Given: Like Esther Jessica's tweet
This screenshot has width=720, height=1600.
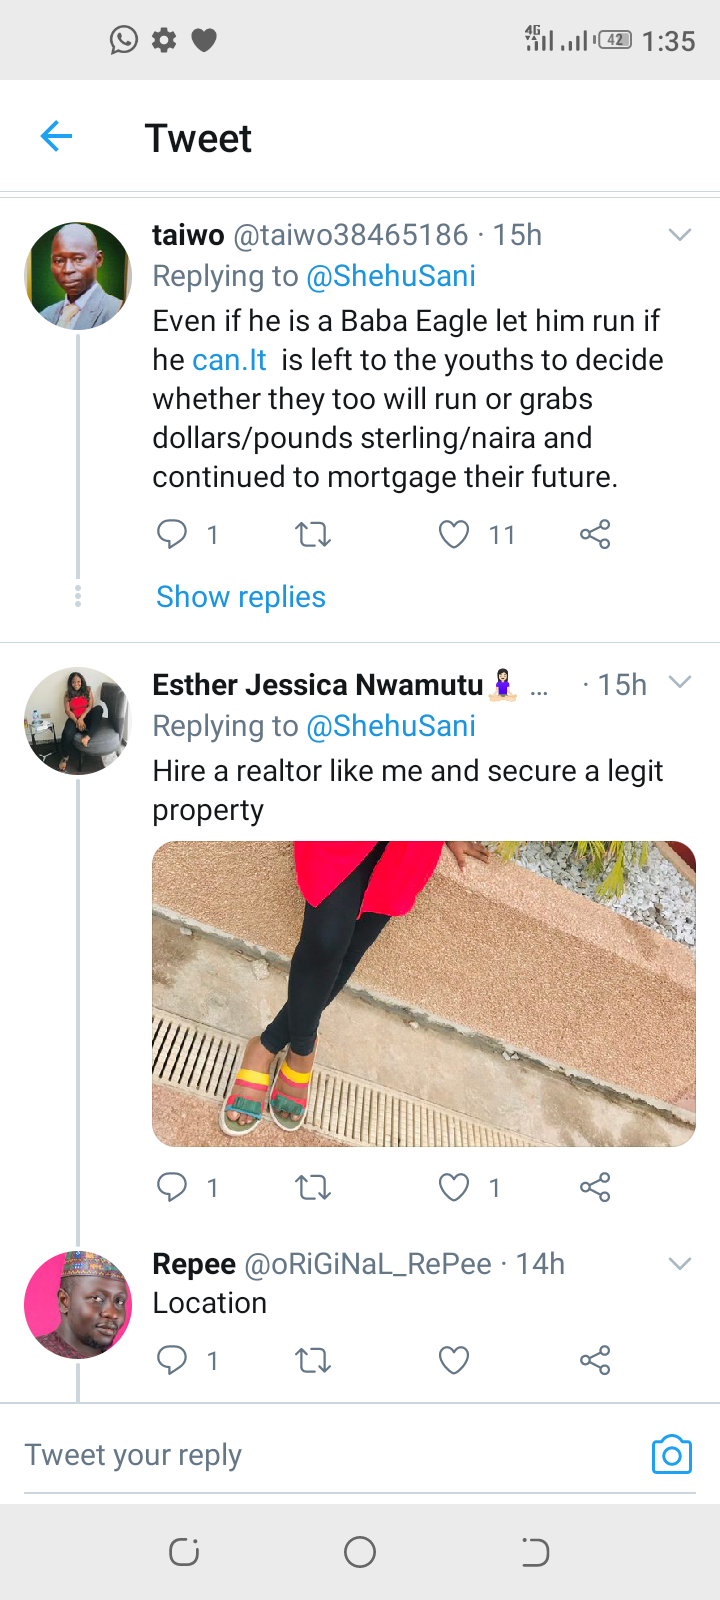Looking at the screenshot, I should pos(454,1187).
